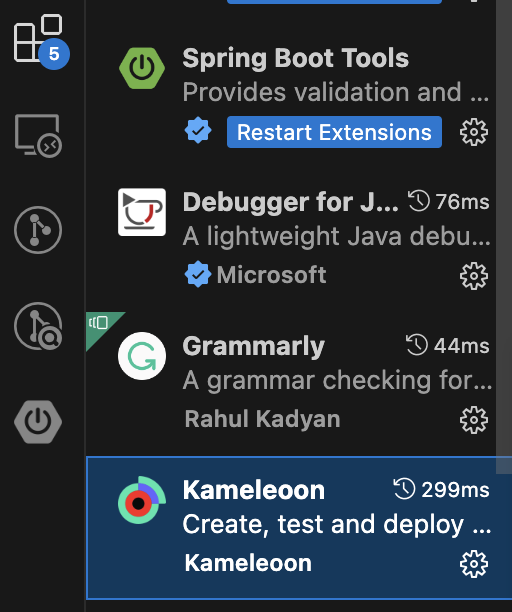
Task: Click the Kameleoon extension logo
Action: point(142,500)
